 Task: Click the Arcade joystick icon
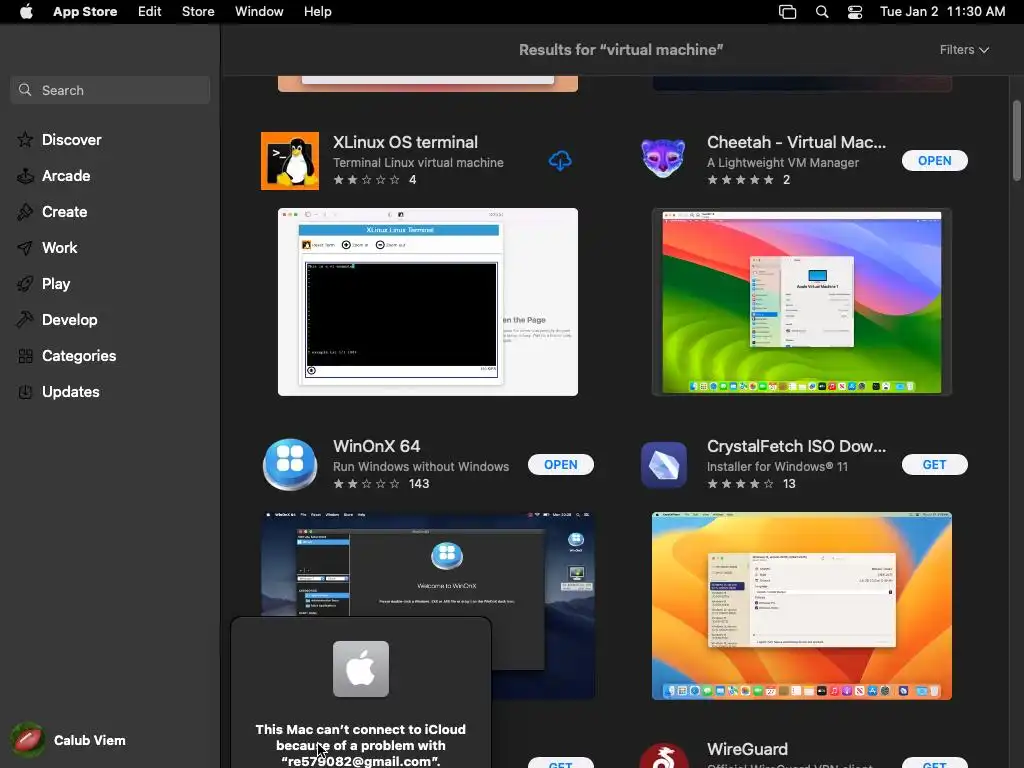[x=25, y=176]
